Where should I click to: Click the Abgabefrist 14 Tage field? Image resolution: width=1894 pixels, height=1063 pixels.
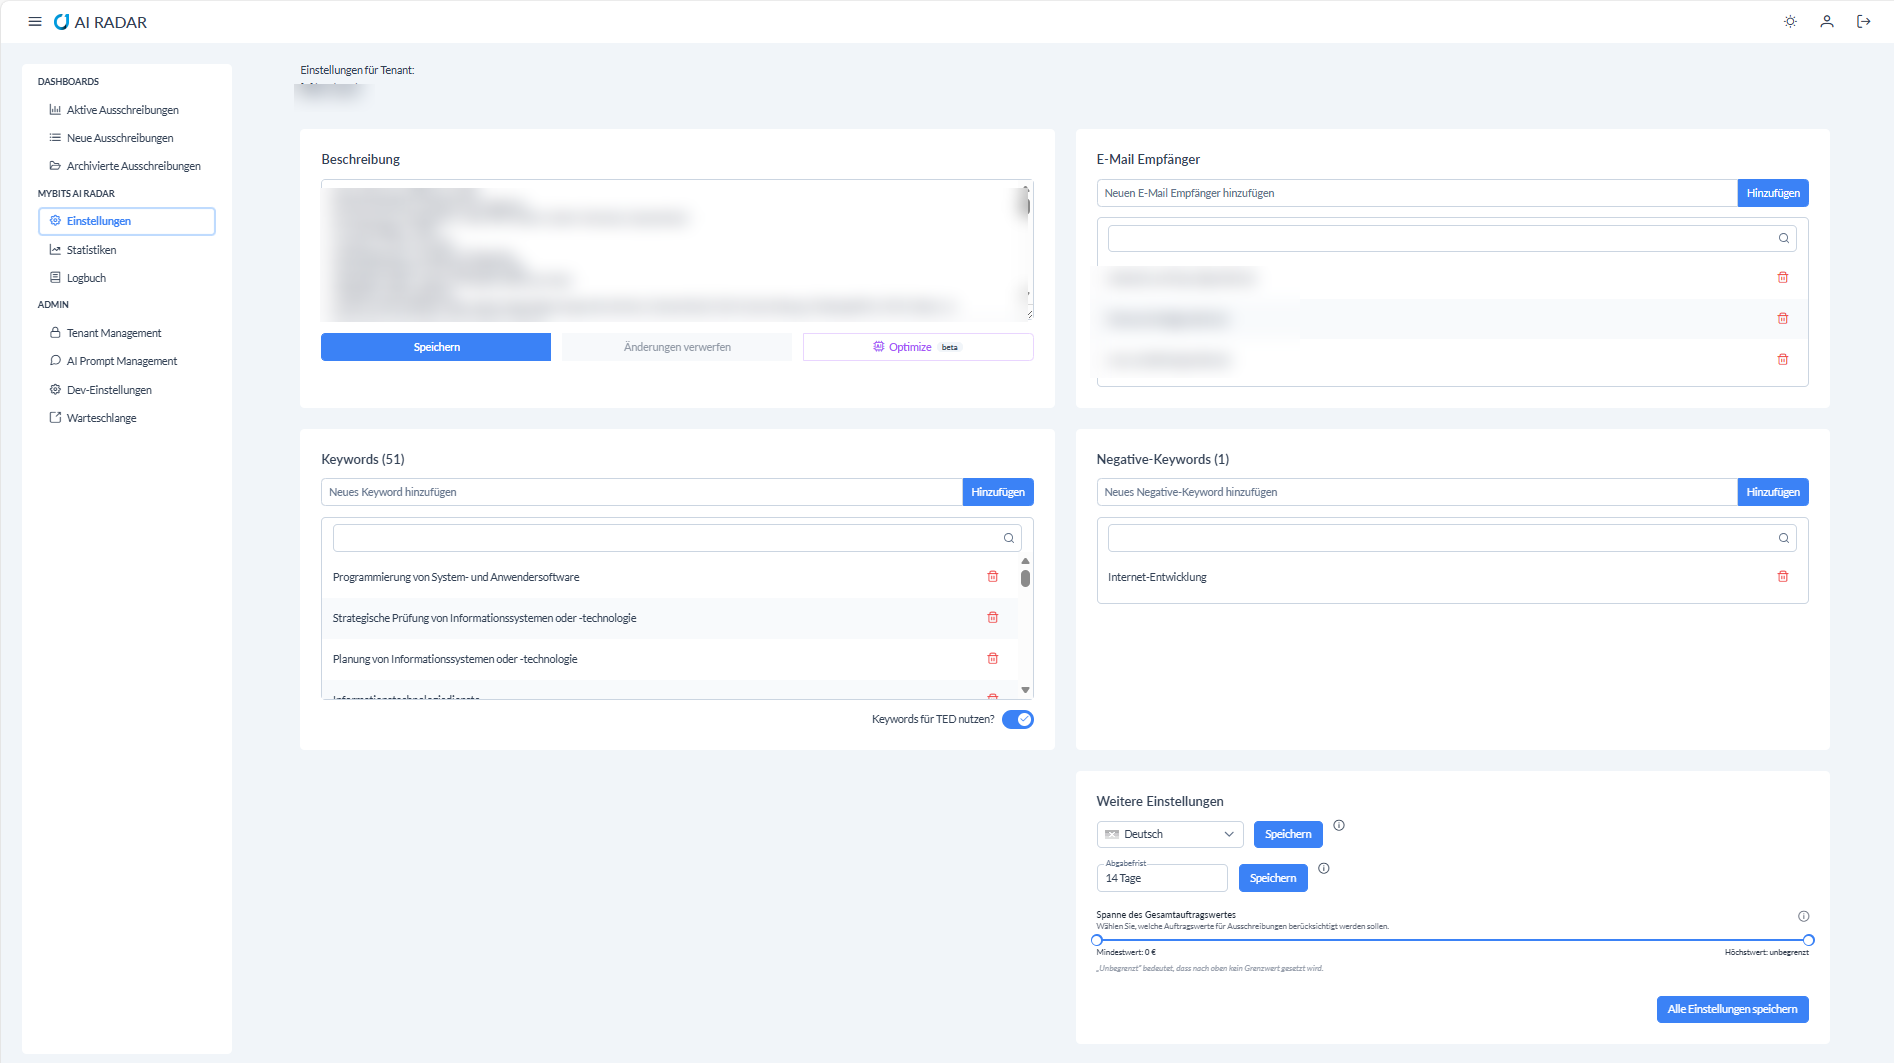[1162, 878]
